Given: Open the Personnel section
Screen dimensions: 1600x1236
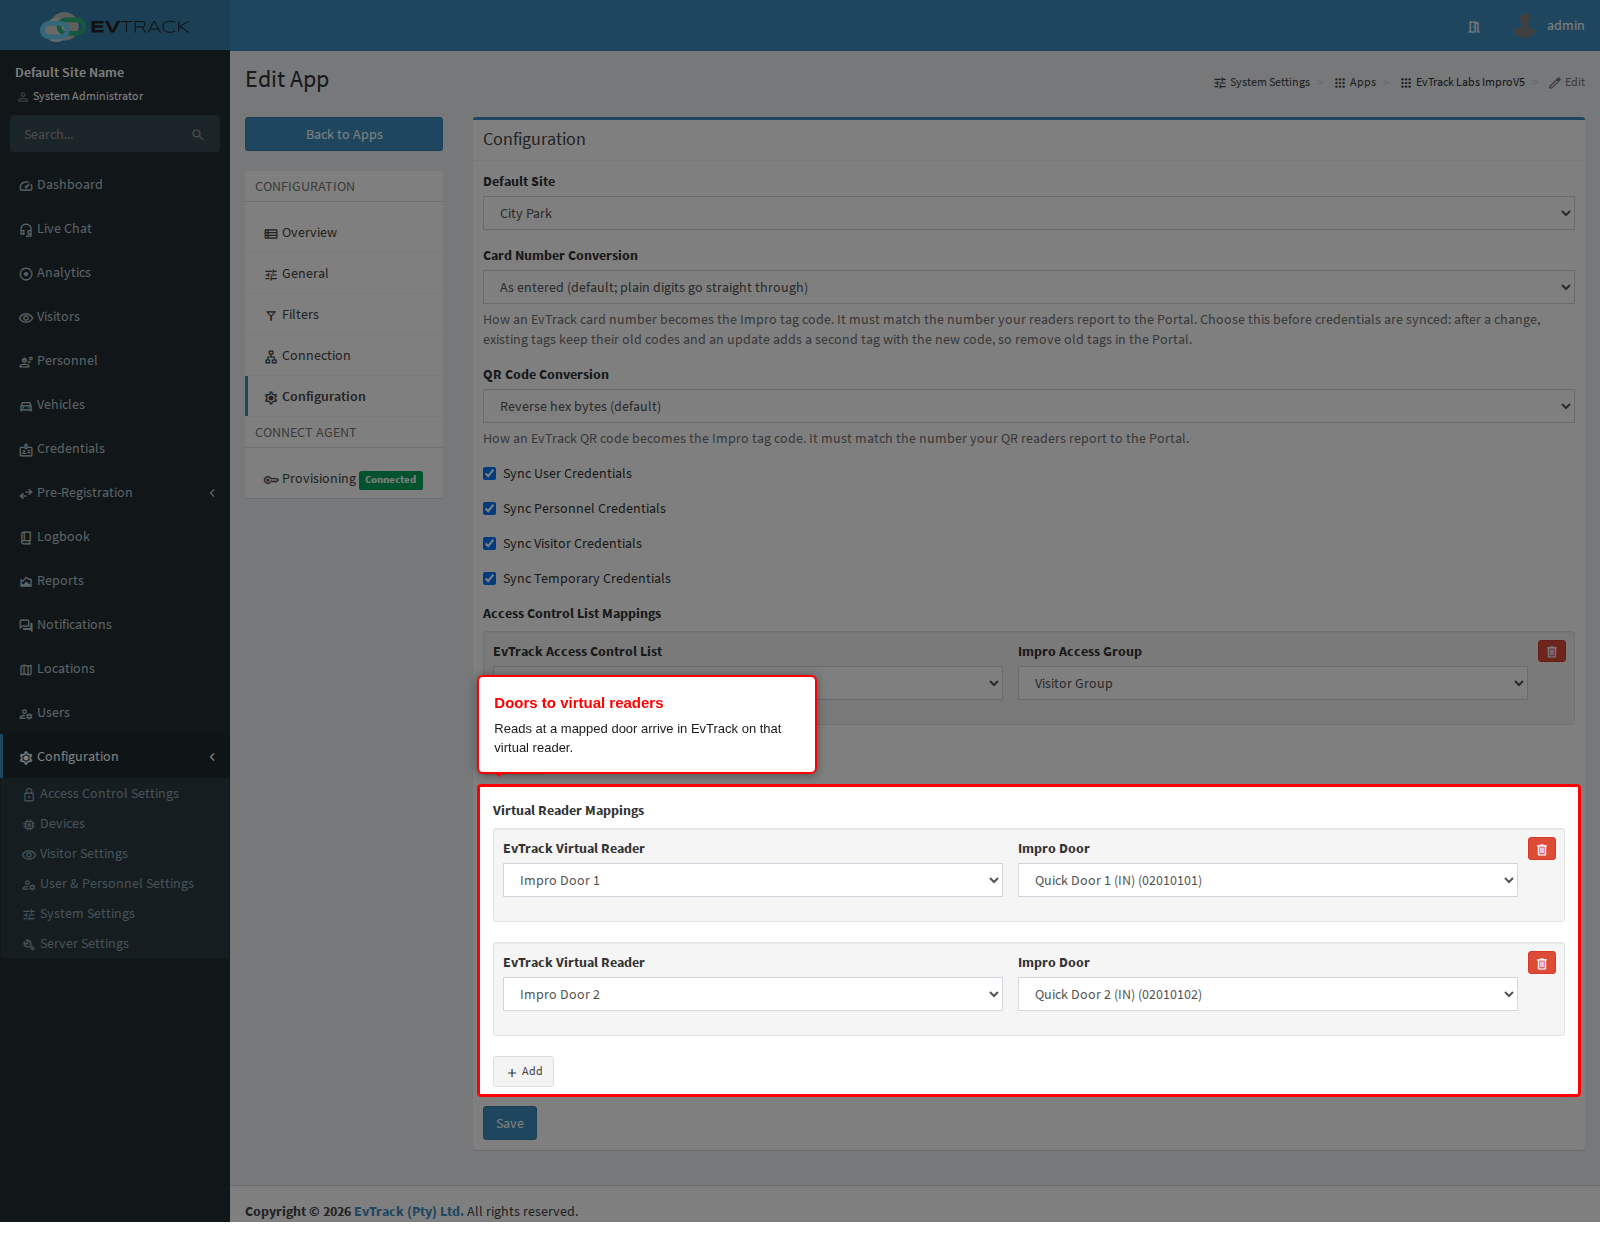Looking at the screenshot, I should pyautogui.click(x=115, y=361).
